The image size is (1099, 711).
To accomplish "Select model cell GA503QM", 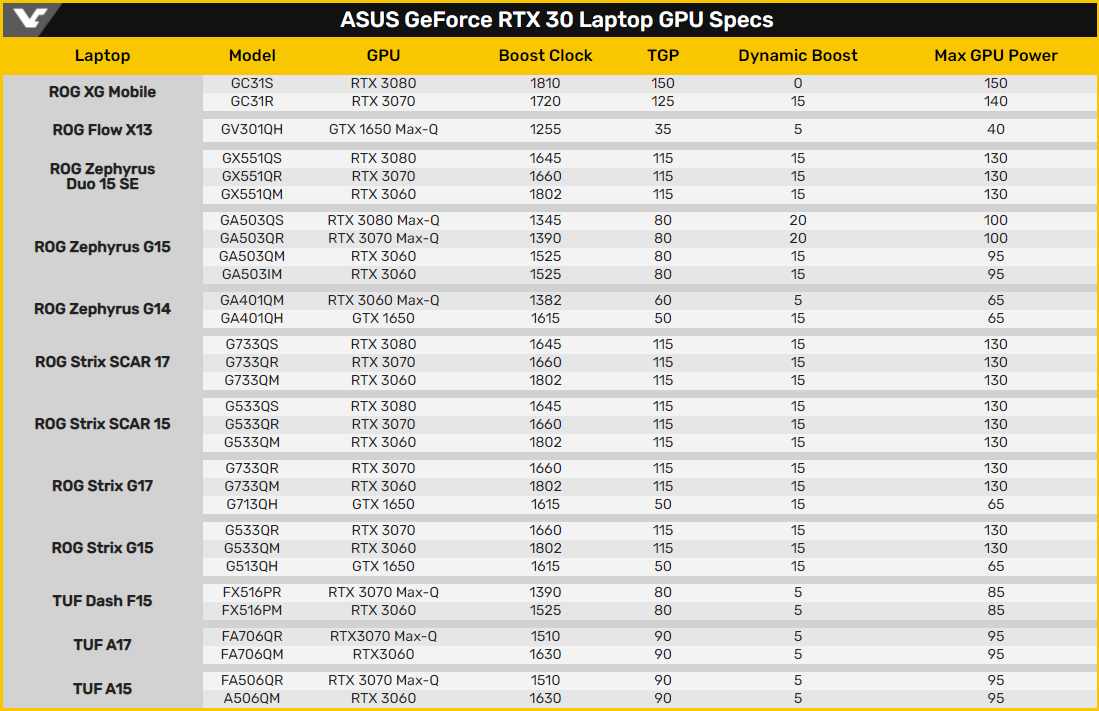I will [x=252, y=256].
